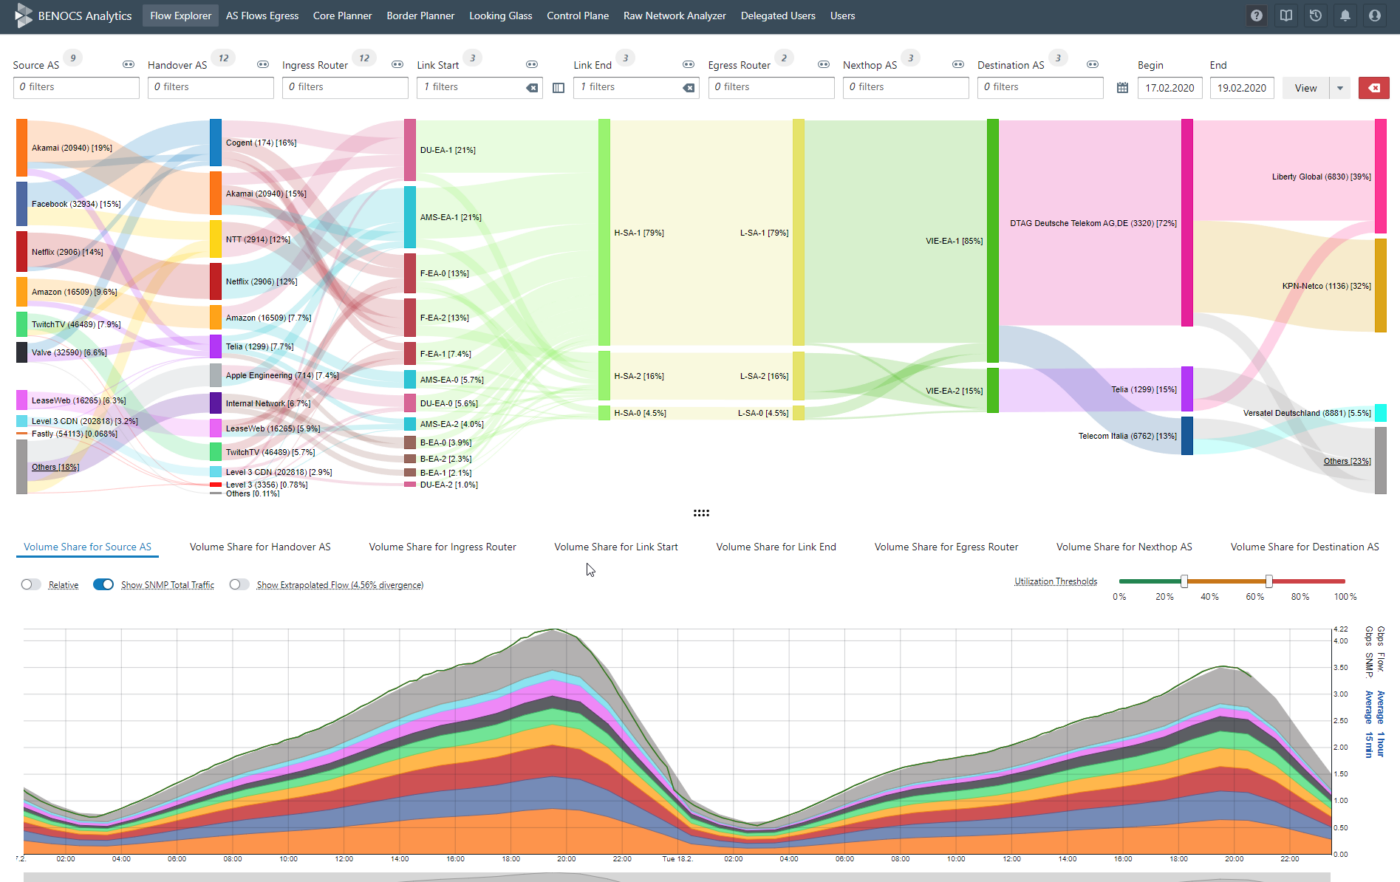The image size is (1400, 882).
Task: Click the column icon between Link filters
Action: pyautogui.click(x=558, y=88)
